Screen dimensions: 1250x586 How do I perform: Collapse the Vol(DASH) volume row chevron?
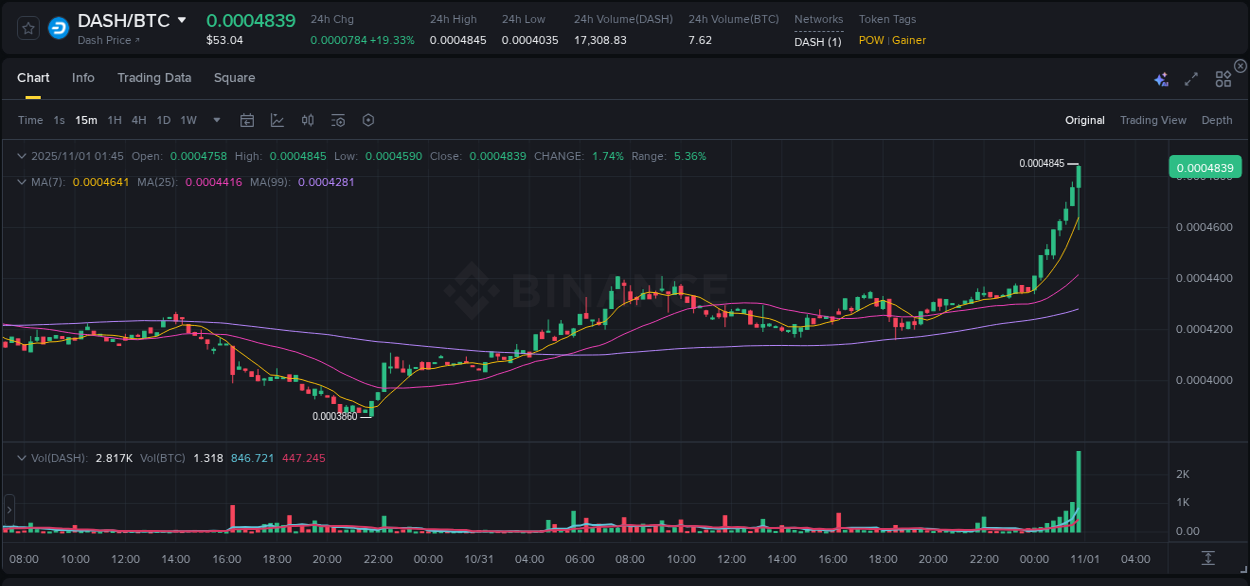click(21, 456)
